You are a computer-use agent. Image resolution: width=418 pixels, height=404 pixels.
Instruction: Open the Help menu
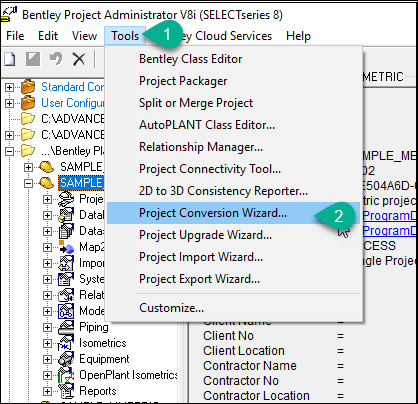[298, 36]
